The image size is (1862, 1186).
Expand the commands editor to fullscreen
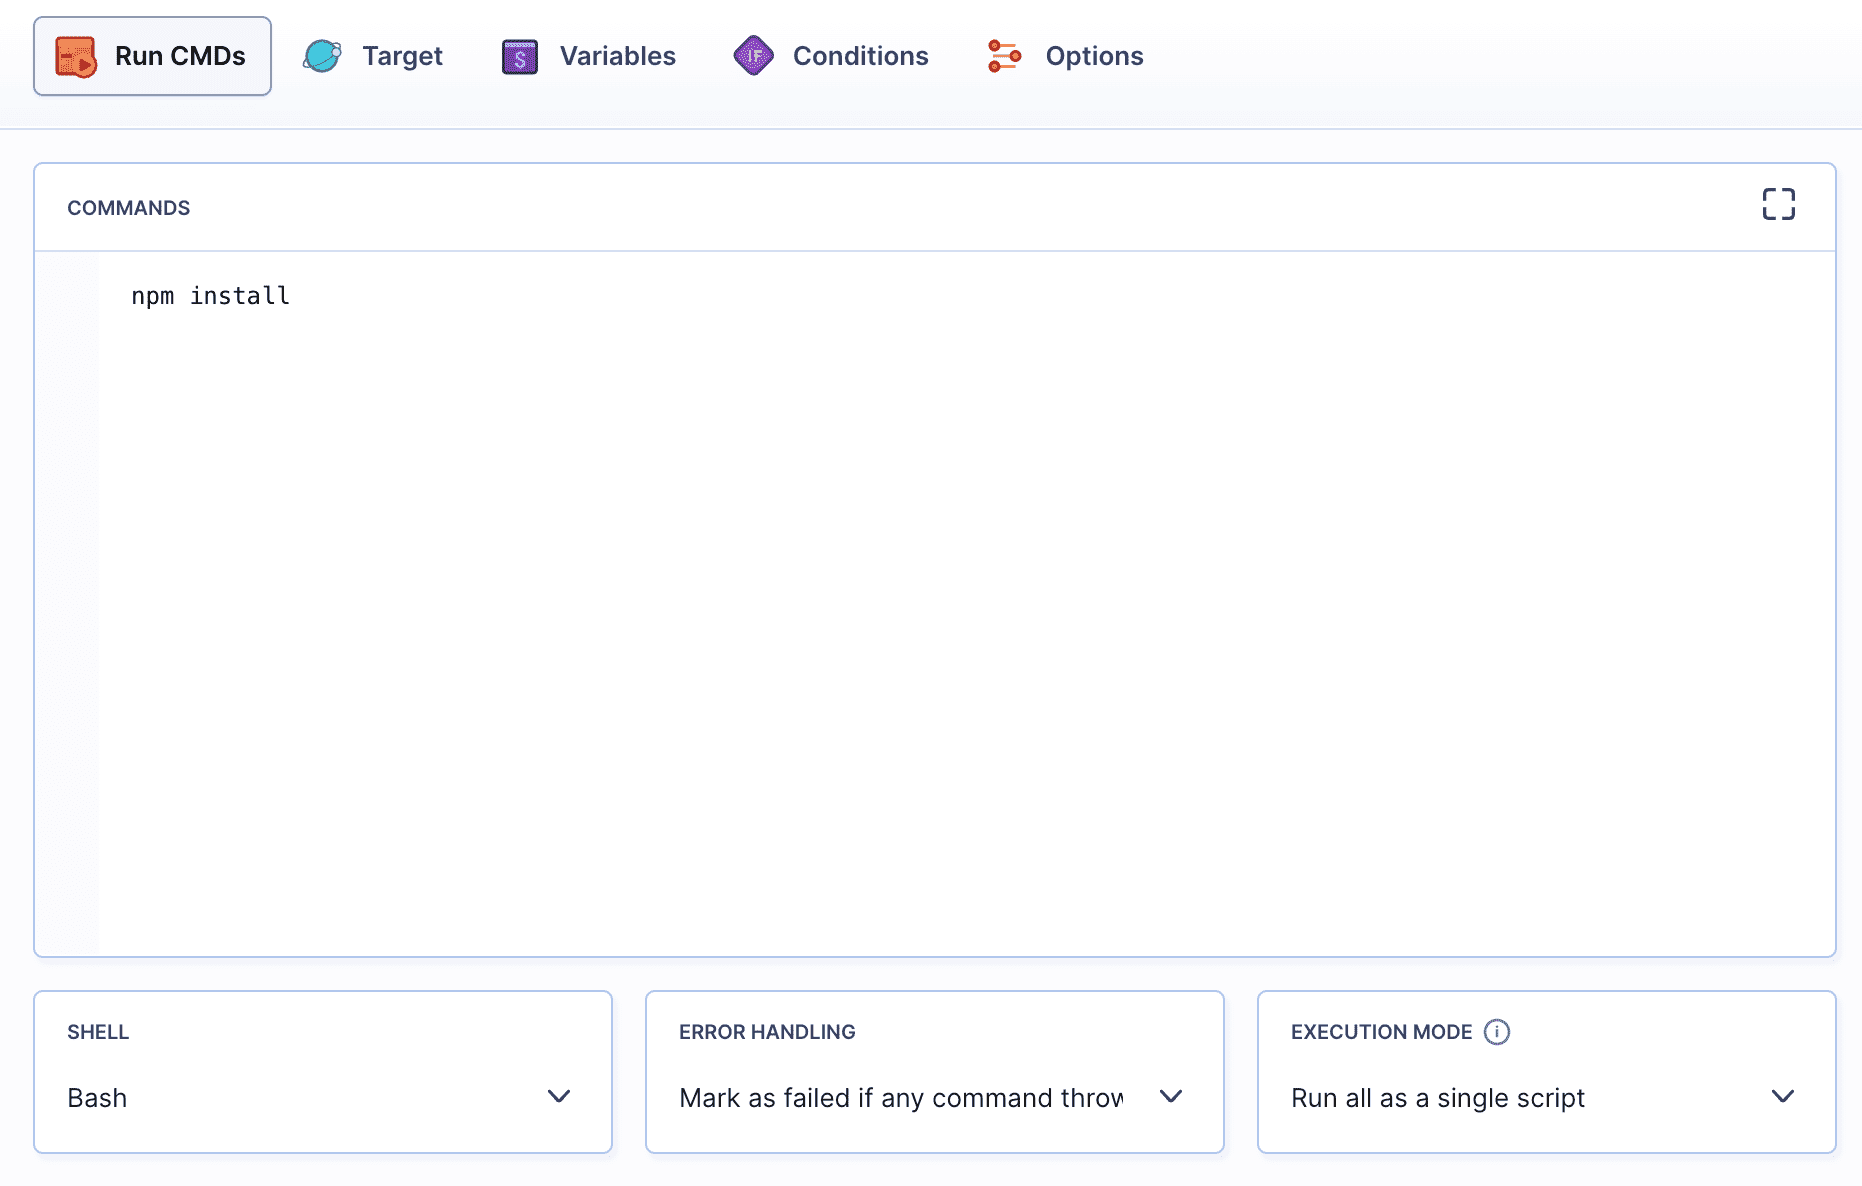[x=1778, y=204]
